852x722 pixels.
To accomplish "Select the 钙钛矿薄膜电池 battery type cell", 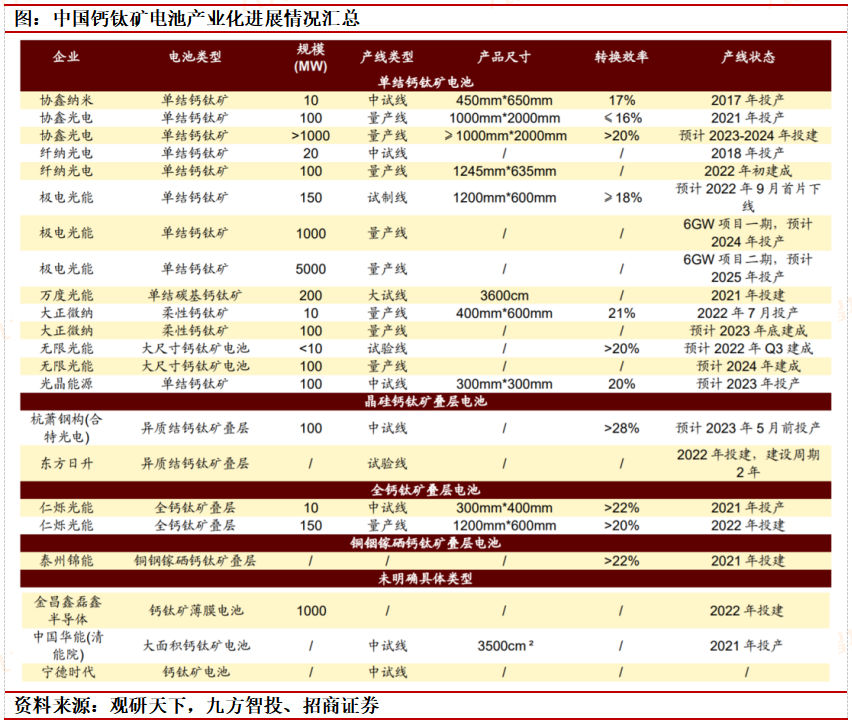I will point(196,611).
